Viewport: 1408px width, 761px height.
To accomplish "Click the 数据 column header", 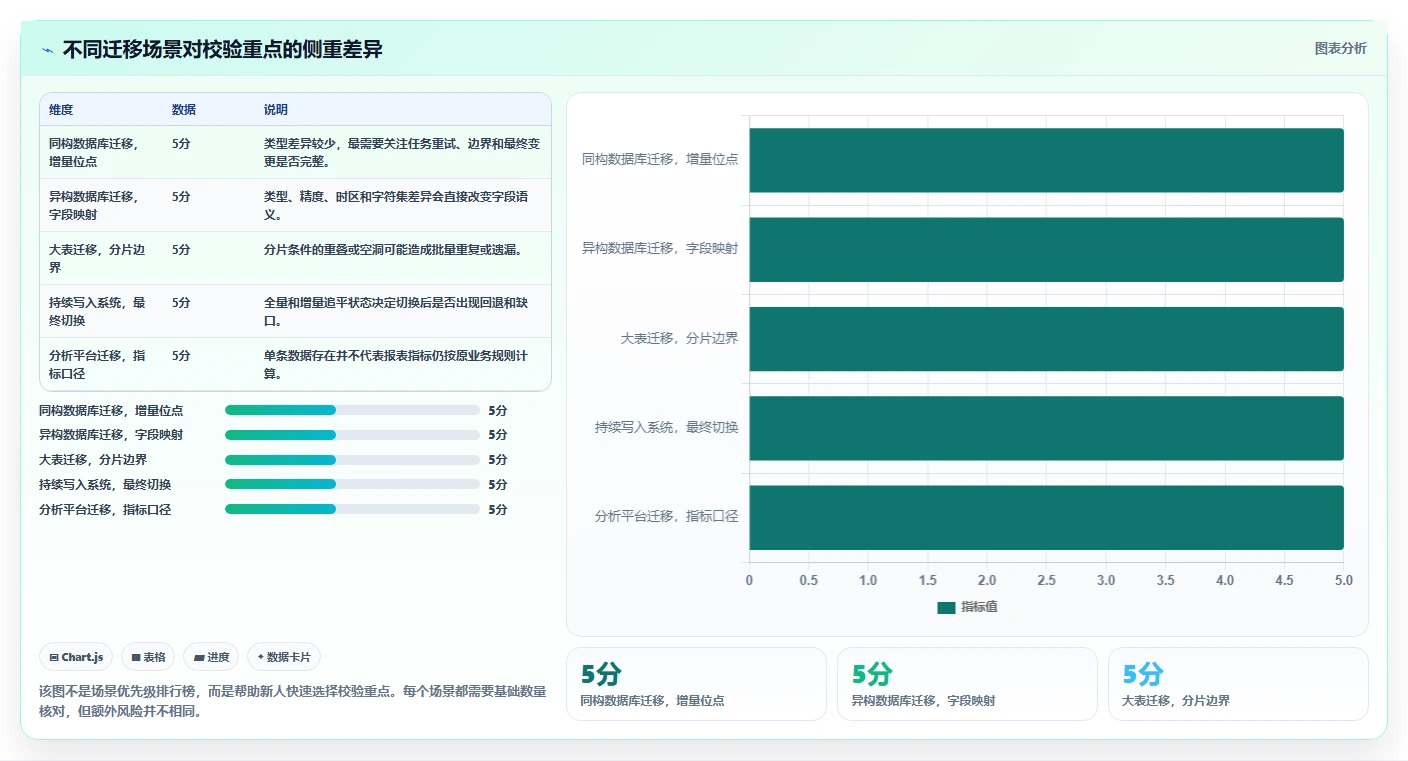I will tap(184, 109).
